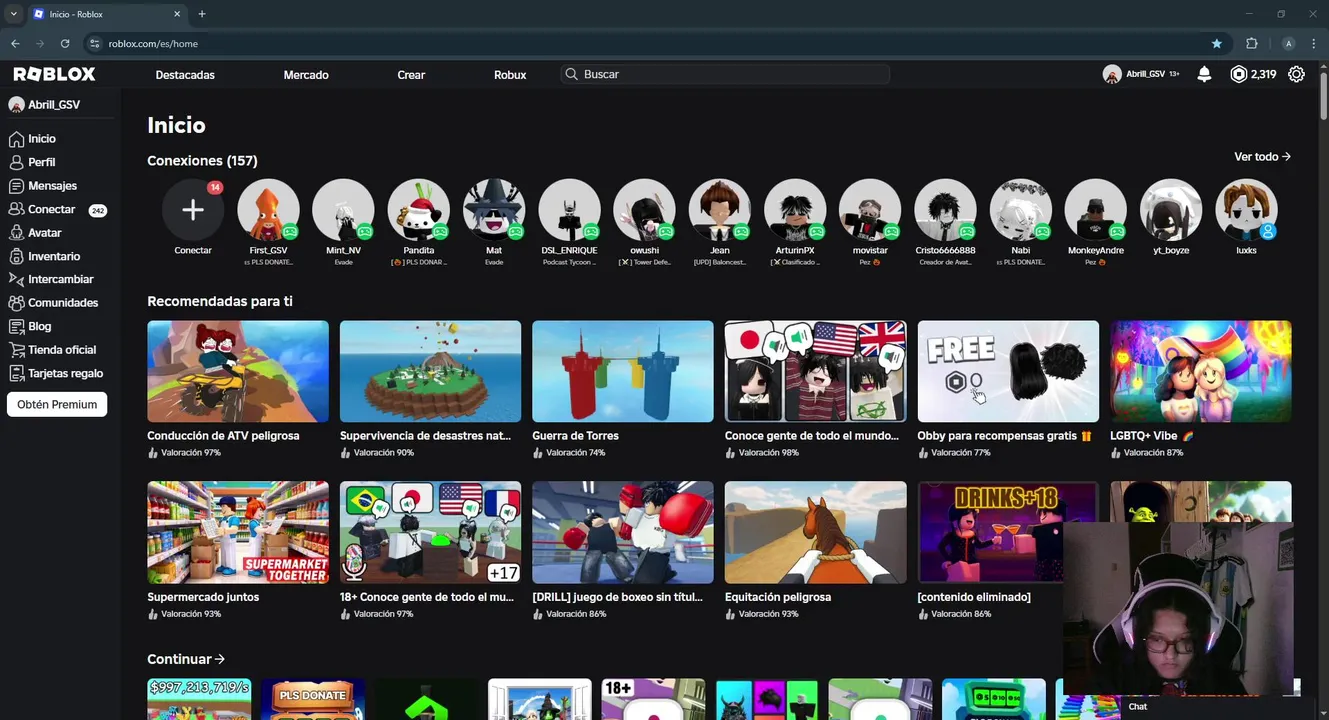Click the Inicio home icon in sidebar

pyautogui.click(x=16, y=139)
